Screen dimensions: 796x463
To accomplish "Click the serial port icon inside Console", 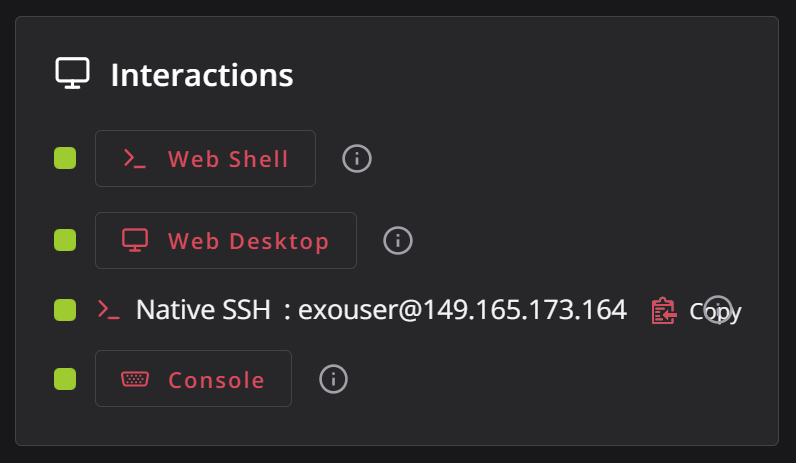I will (135, 379).
